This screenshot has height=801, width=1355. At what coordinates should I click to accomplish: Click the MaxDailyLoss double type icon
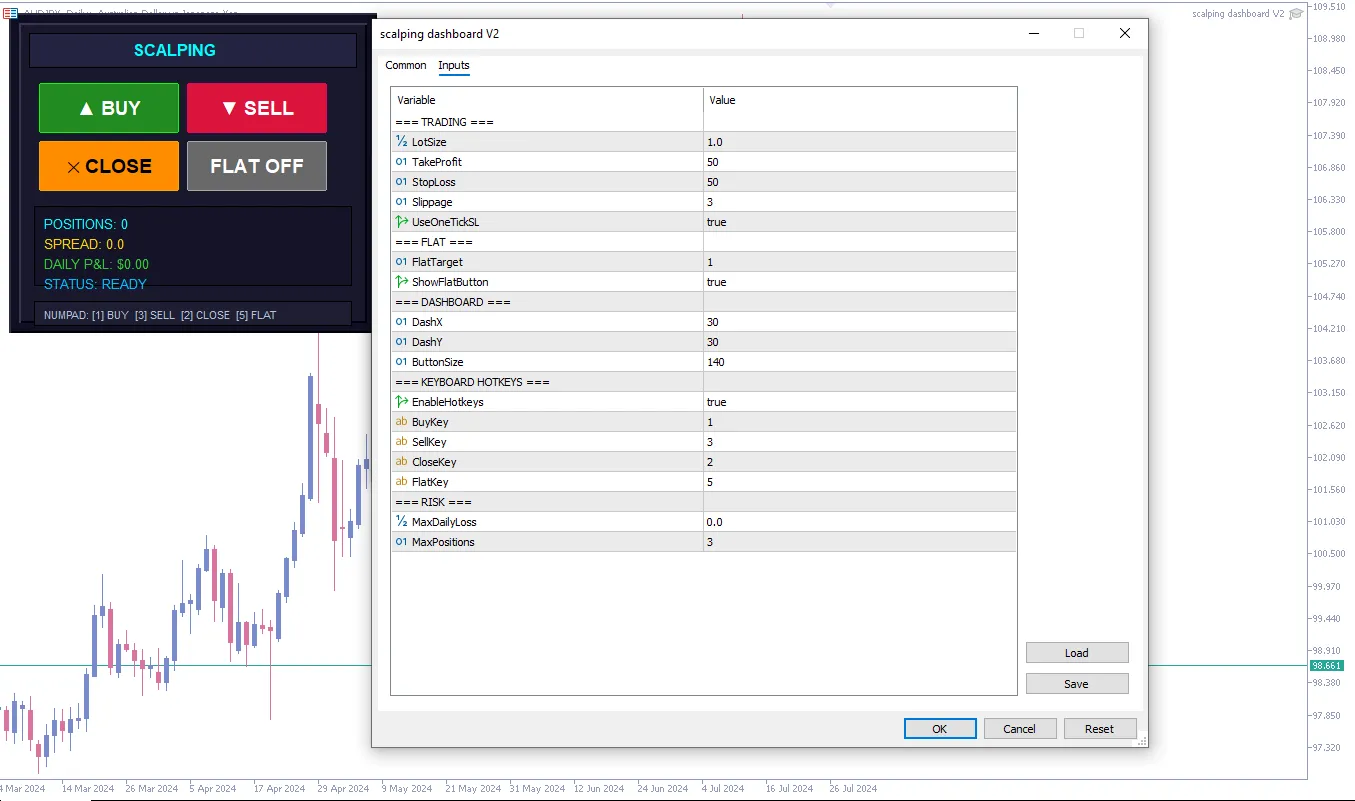tap(401, 522)
